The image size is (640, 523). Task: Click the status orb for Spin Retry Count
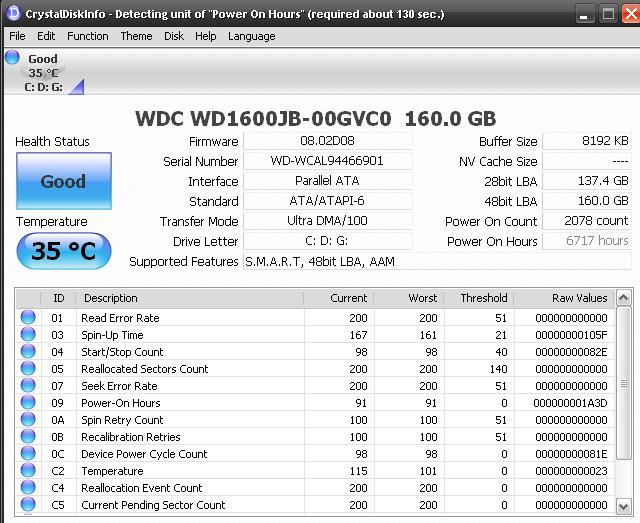pyautogui.click(x=28, y=419)
